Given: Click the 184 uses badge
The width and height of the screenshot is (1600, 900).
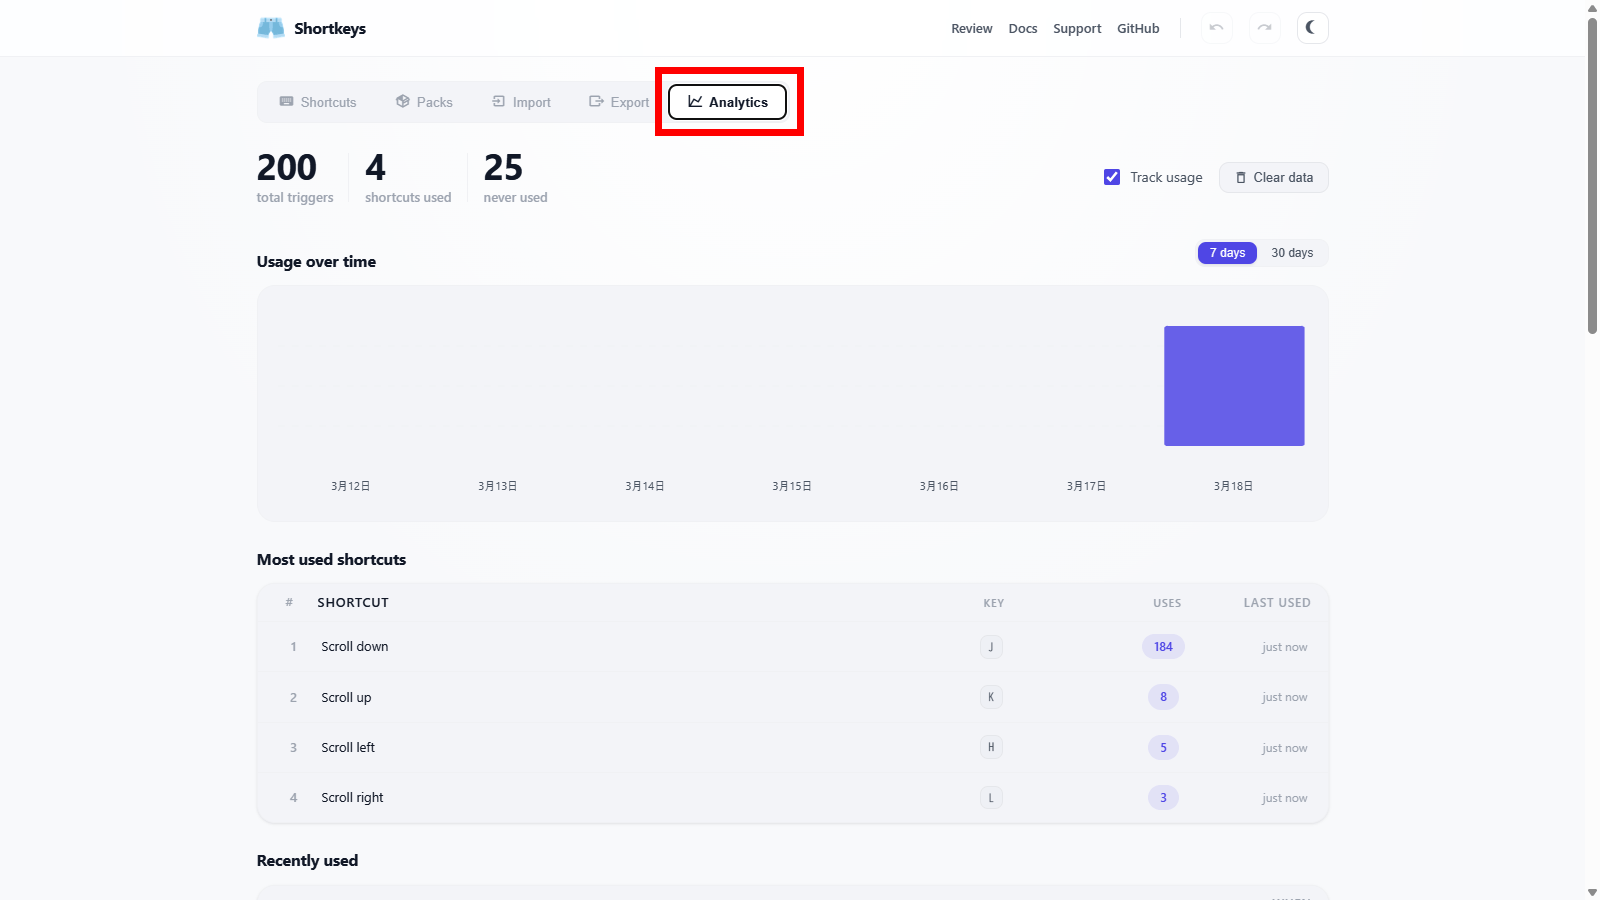Looking at the screenshot, I should point(1163,647).
